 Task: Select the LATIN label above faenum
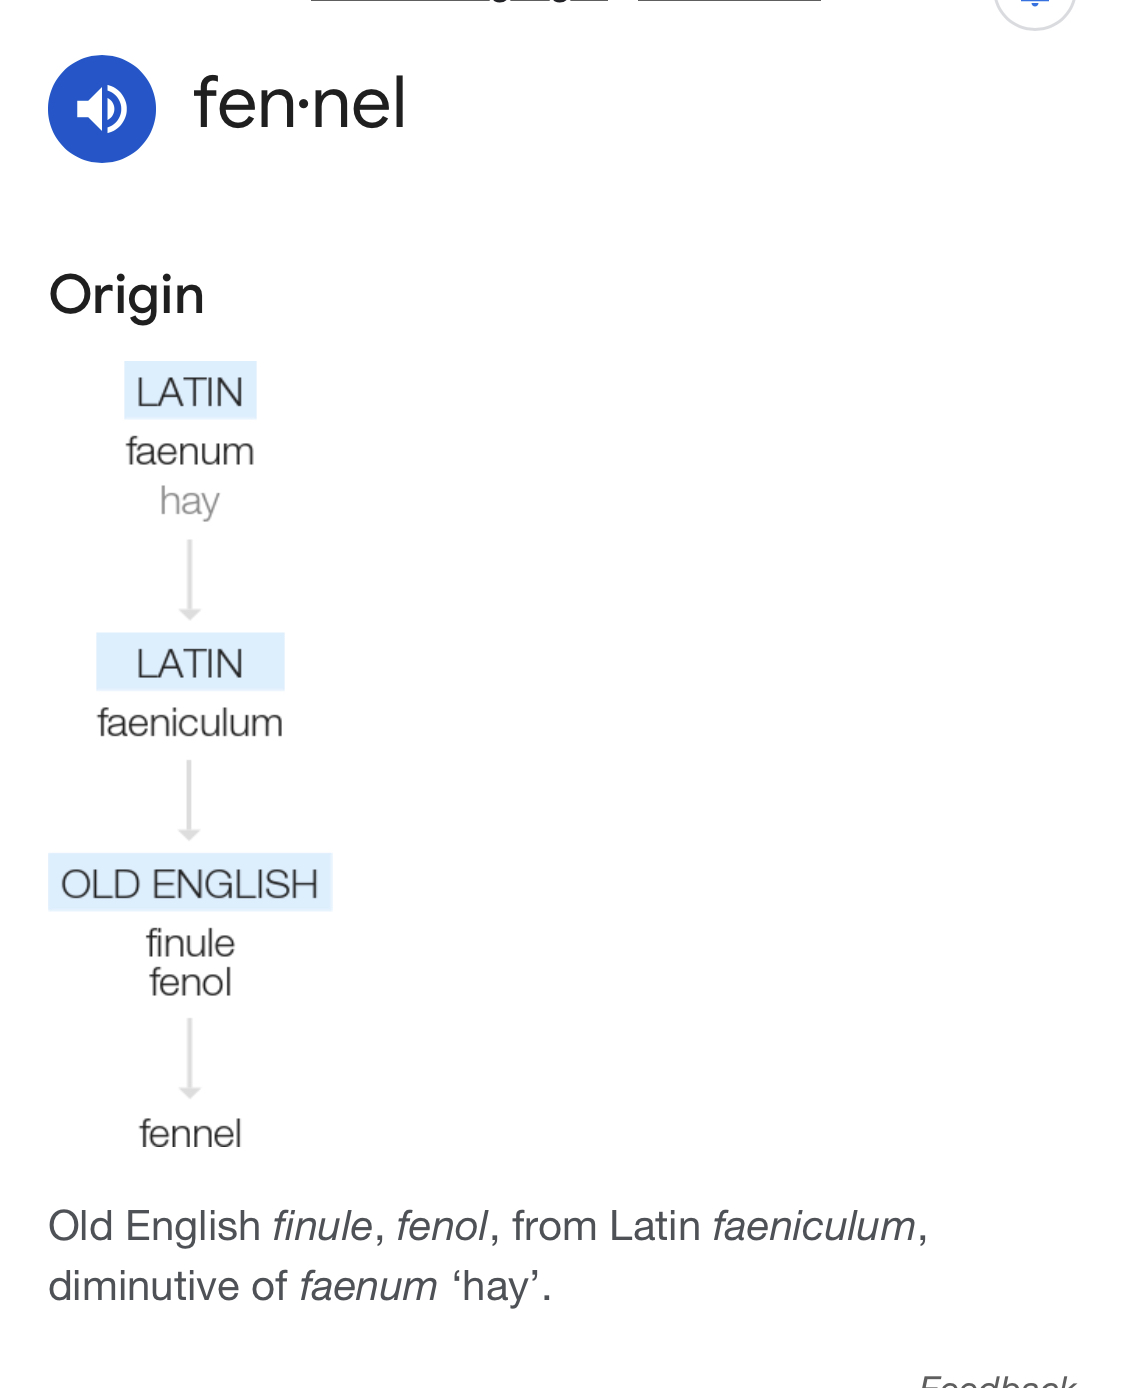tap(190, 391)
